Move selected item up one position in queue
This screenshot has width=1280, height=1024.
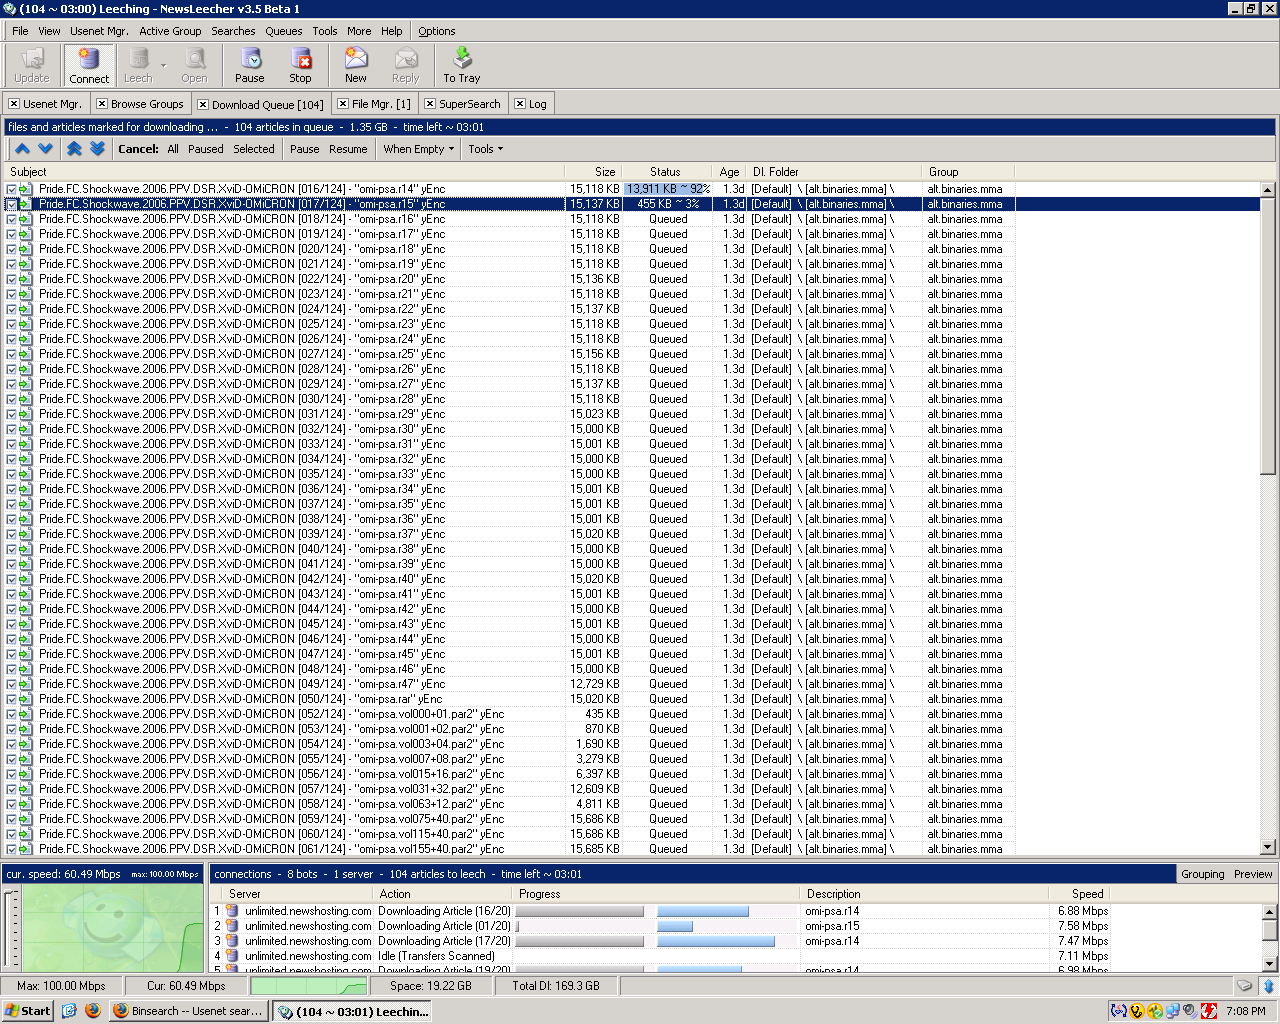point(22,149)
